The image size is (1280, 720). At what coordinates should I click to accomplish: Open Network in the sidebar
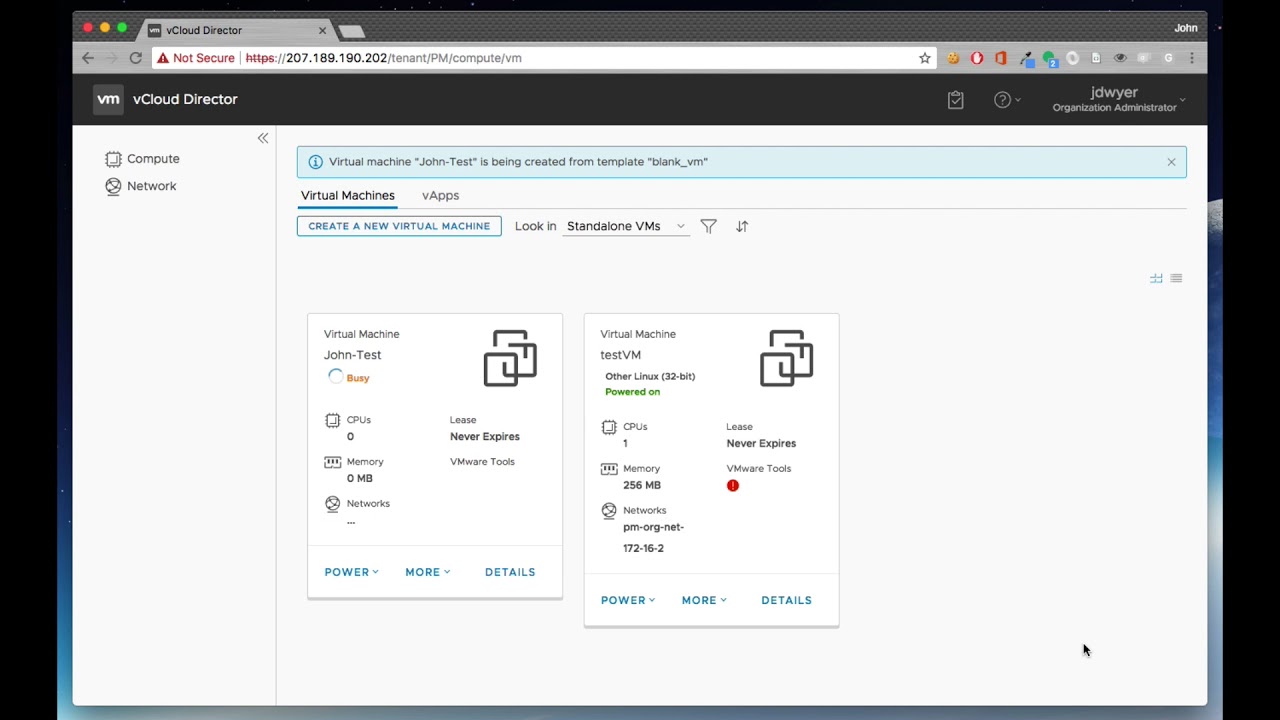pos(151,186)
